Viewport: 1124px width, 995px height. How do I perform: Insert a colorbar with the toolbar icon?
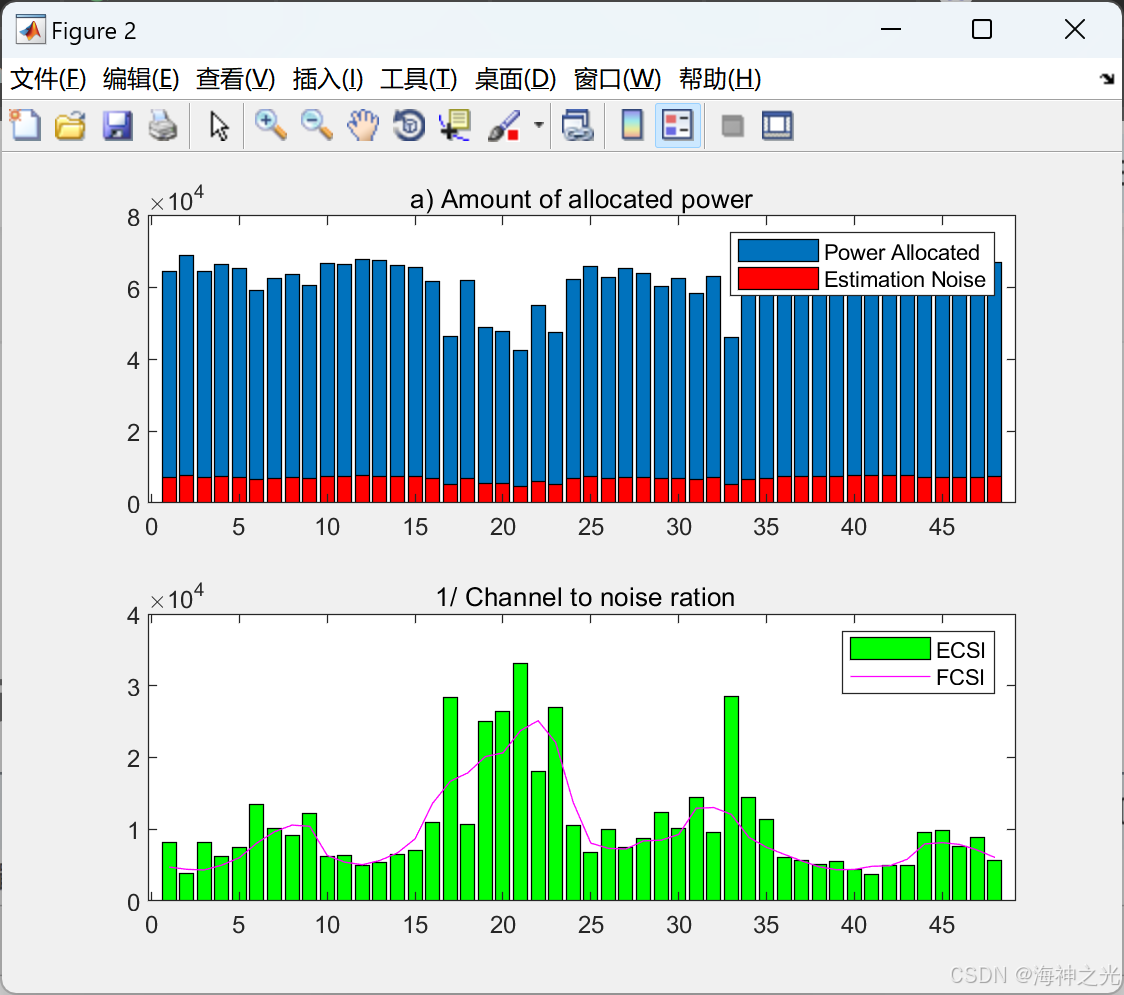pyautogui.click(x=632, y=125)
